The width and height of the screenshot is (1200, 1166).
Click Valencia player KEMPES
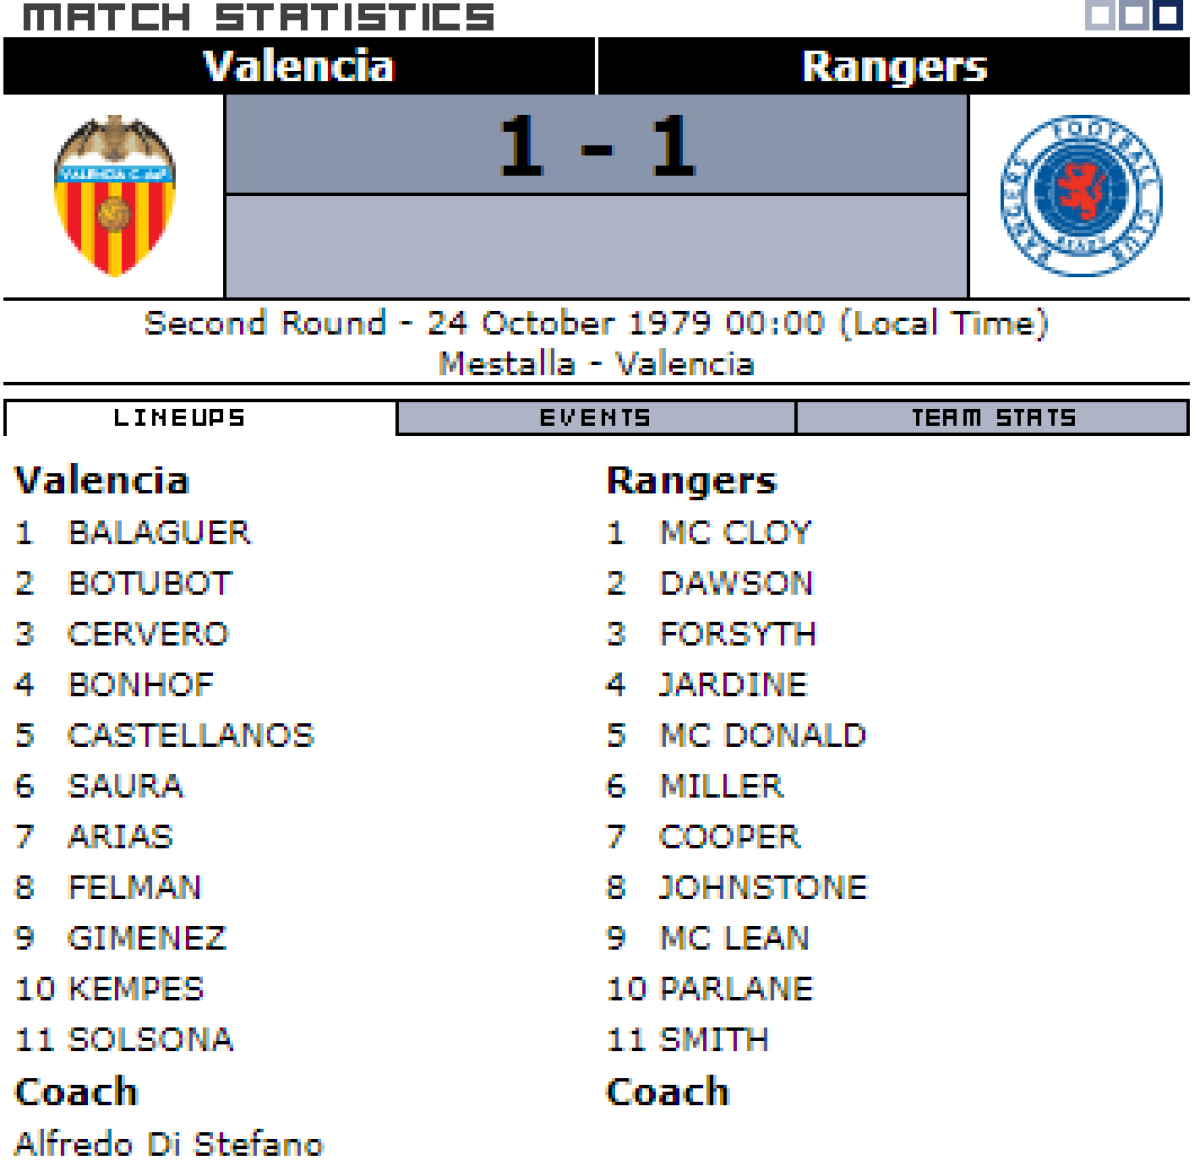coord(135,989)
